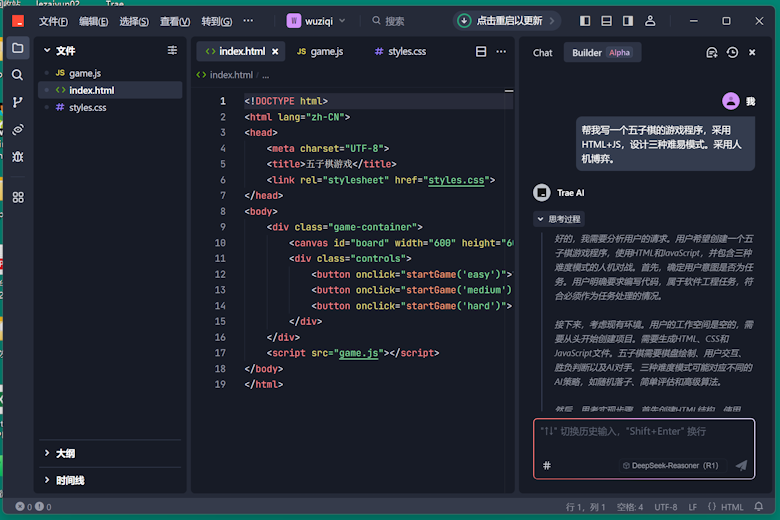Click line number 9 in the gutter
Image resolution: width=780 pixels, height=520 pixels.
[222, 227]
